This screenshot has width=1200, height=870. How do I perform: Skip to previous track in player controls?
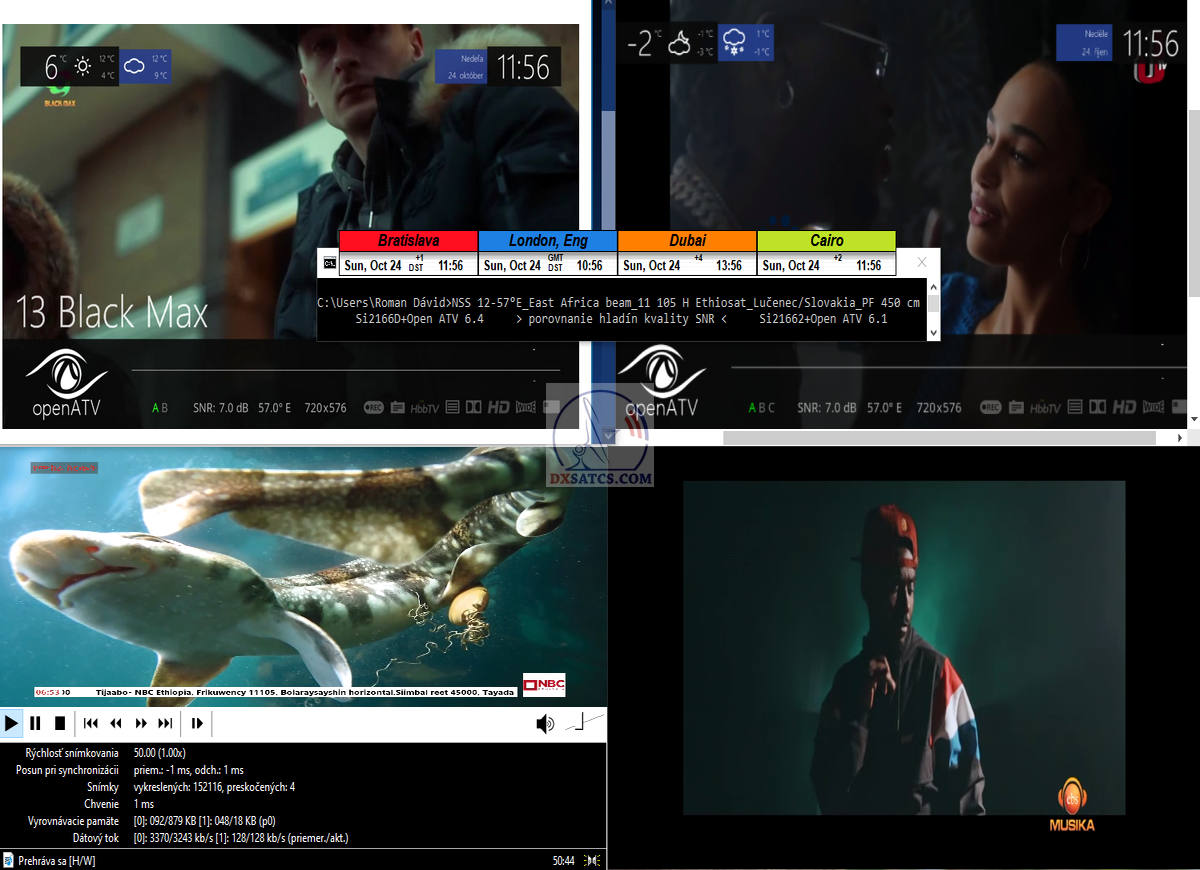[90, 723]
